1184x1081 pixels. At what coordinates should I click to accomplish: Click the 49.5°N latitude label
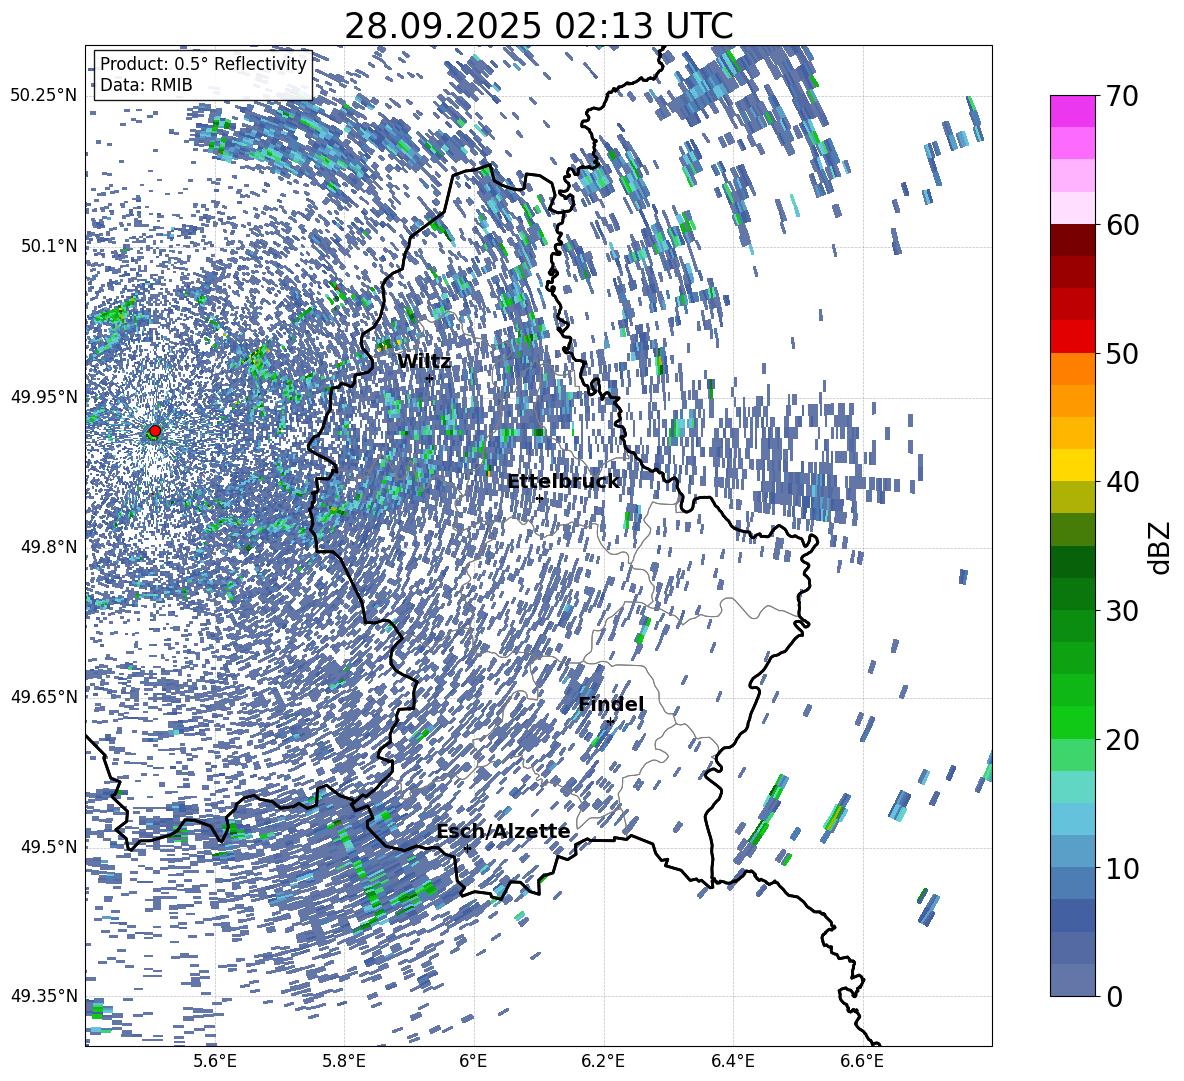click(48, 847)
